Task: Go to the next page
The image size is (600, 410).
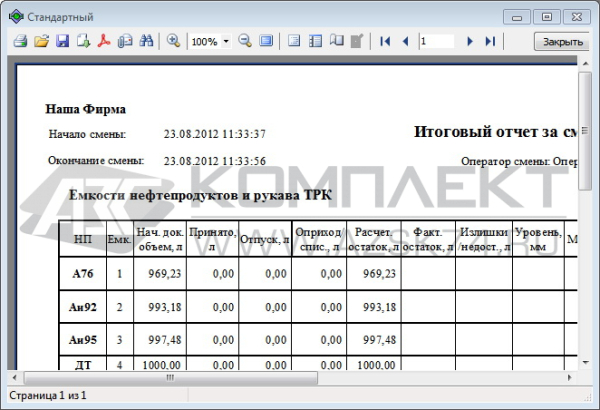Action: tap(470, 41)
